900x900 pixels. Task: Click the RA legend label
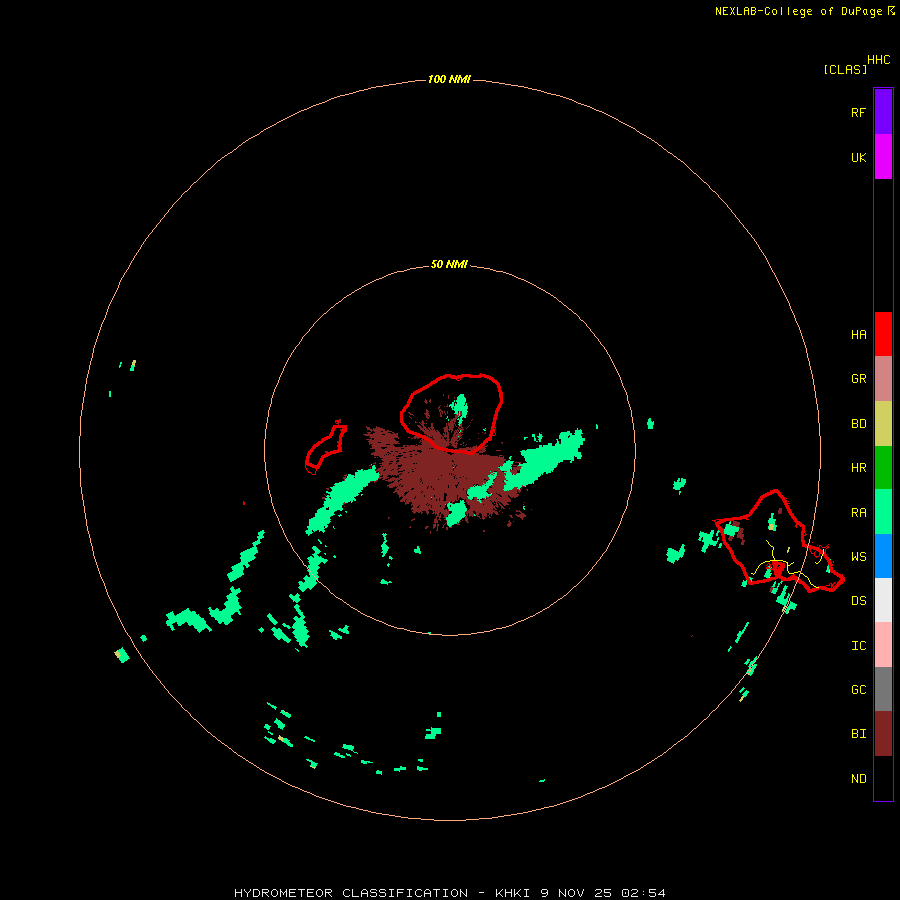click(x=858, y=513)
